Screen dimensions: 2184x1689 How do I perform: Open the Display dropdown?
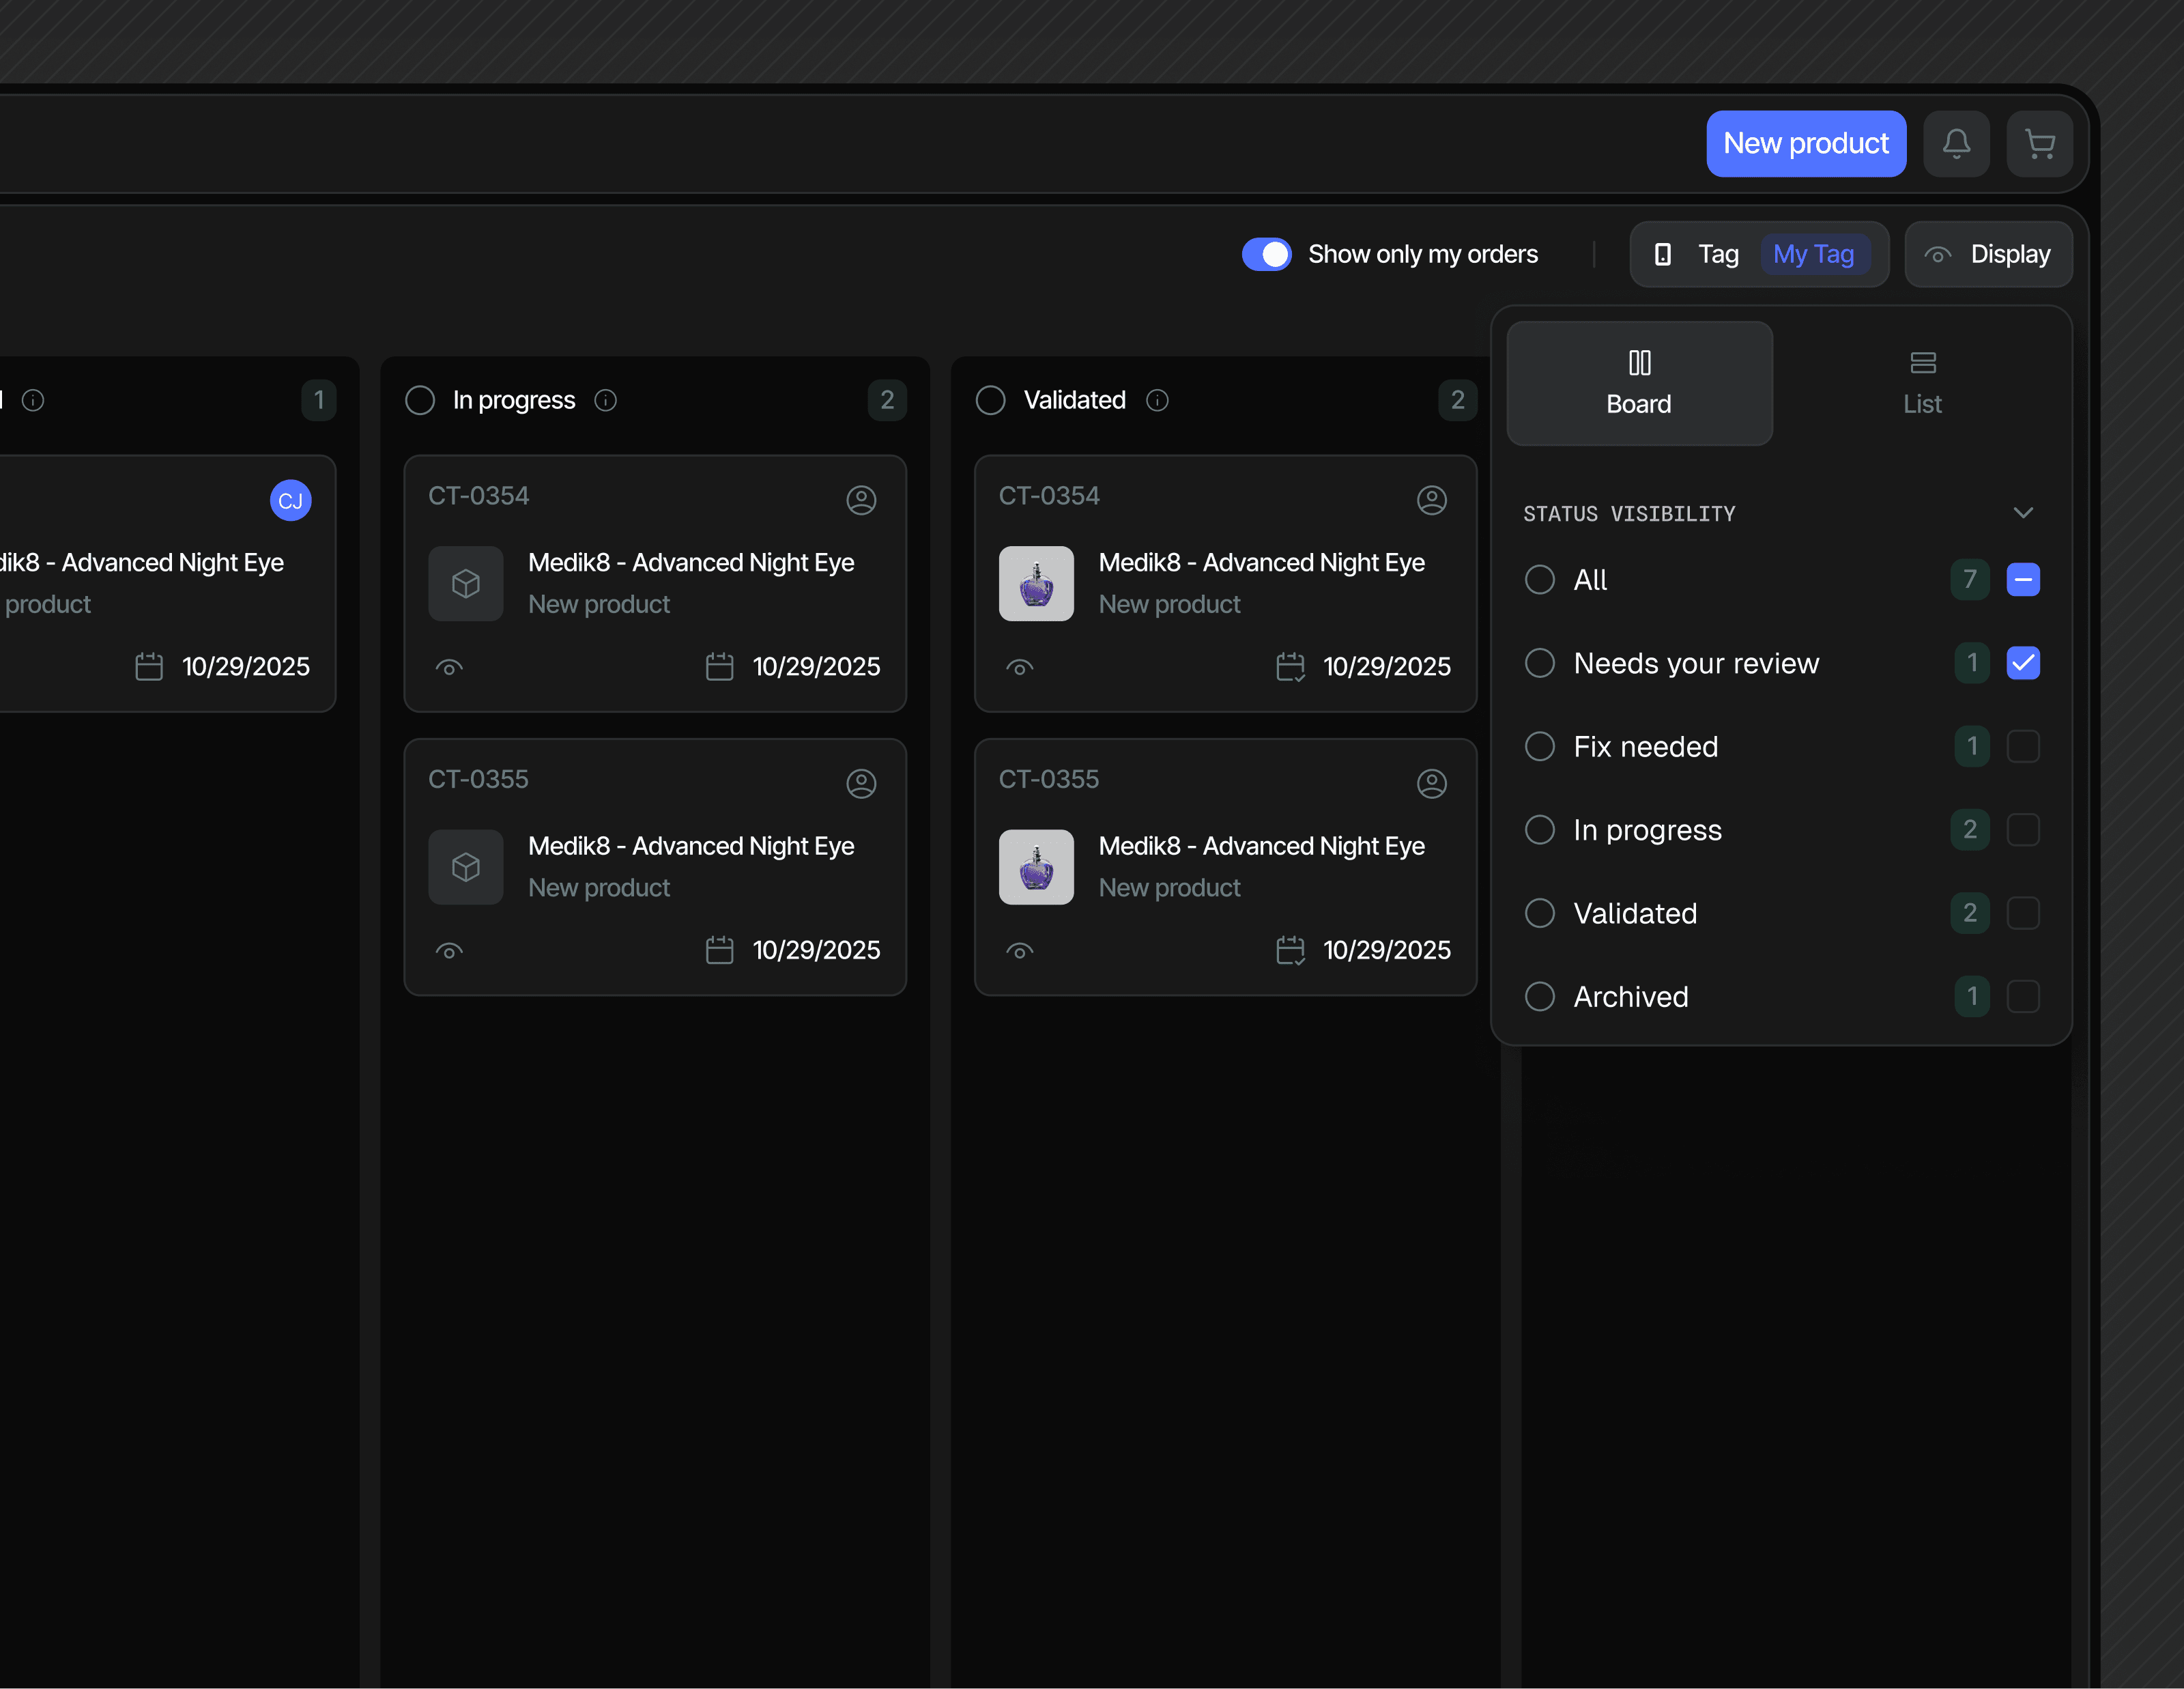[1987, 254]
